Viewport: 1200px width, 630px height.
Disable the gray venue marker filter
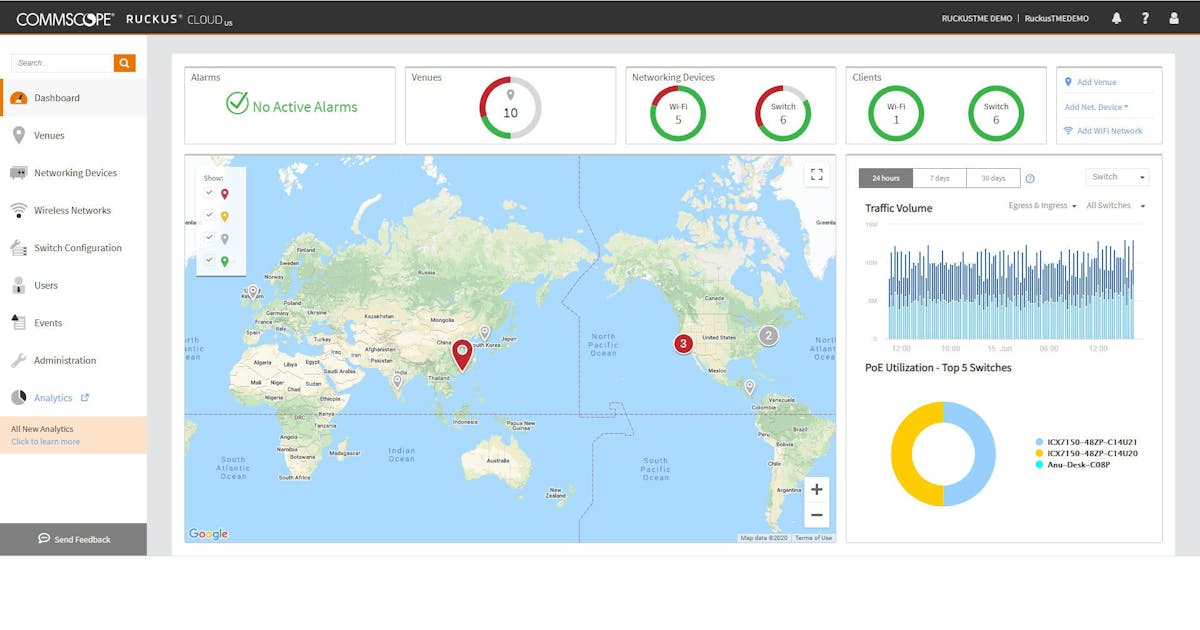tap(208, 236)
